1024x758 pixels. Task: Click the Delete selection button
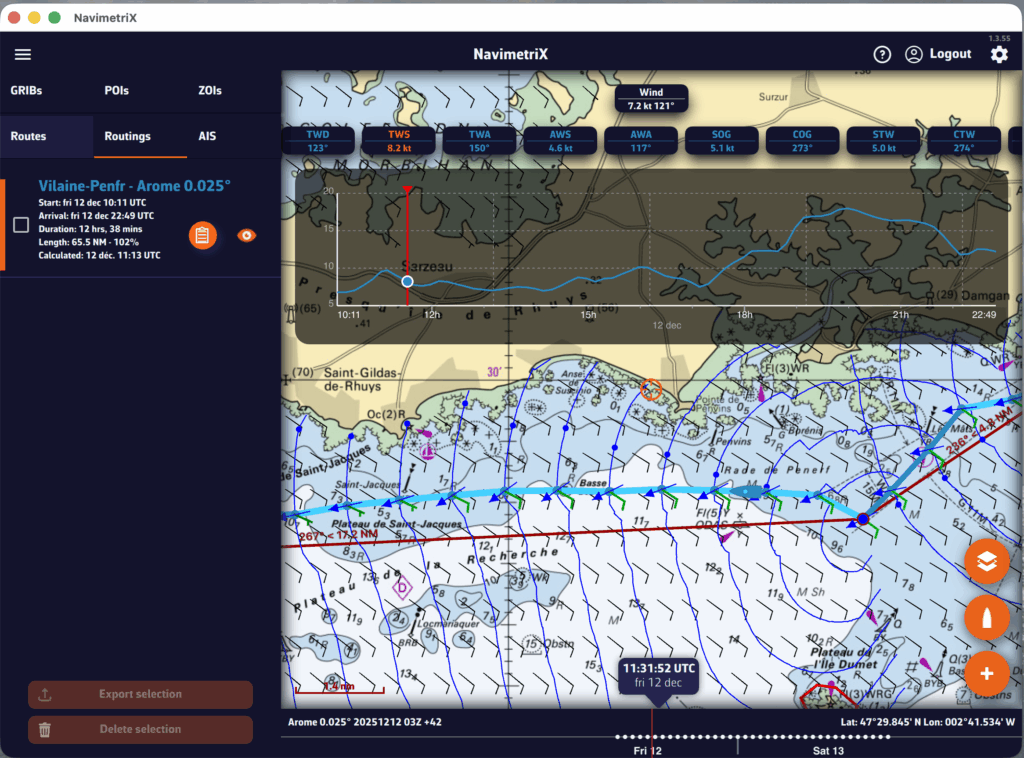[140, 729]
